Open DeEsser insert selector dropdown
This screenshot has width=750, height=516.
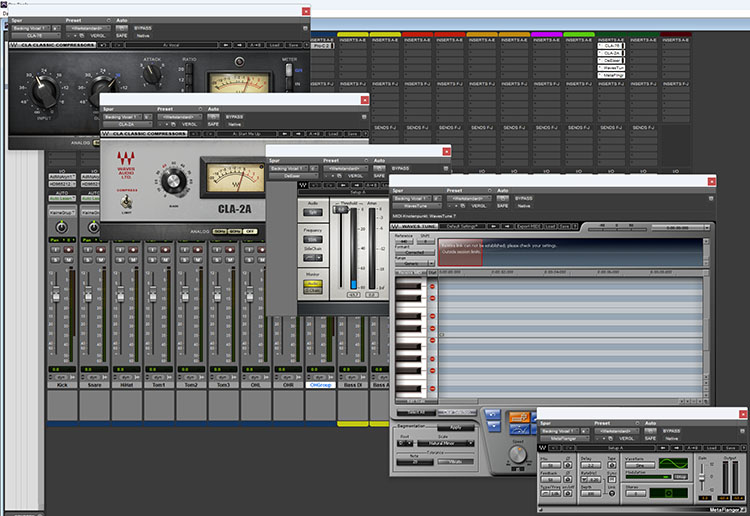click(x=294, y=176)
